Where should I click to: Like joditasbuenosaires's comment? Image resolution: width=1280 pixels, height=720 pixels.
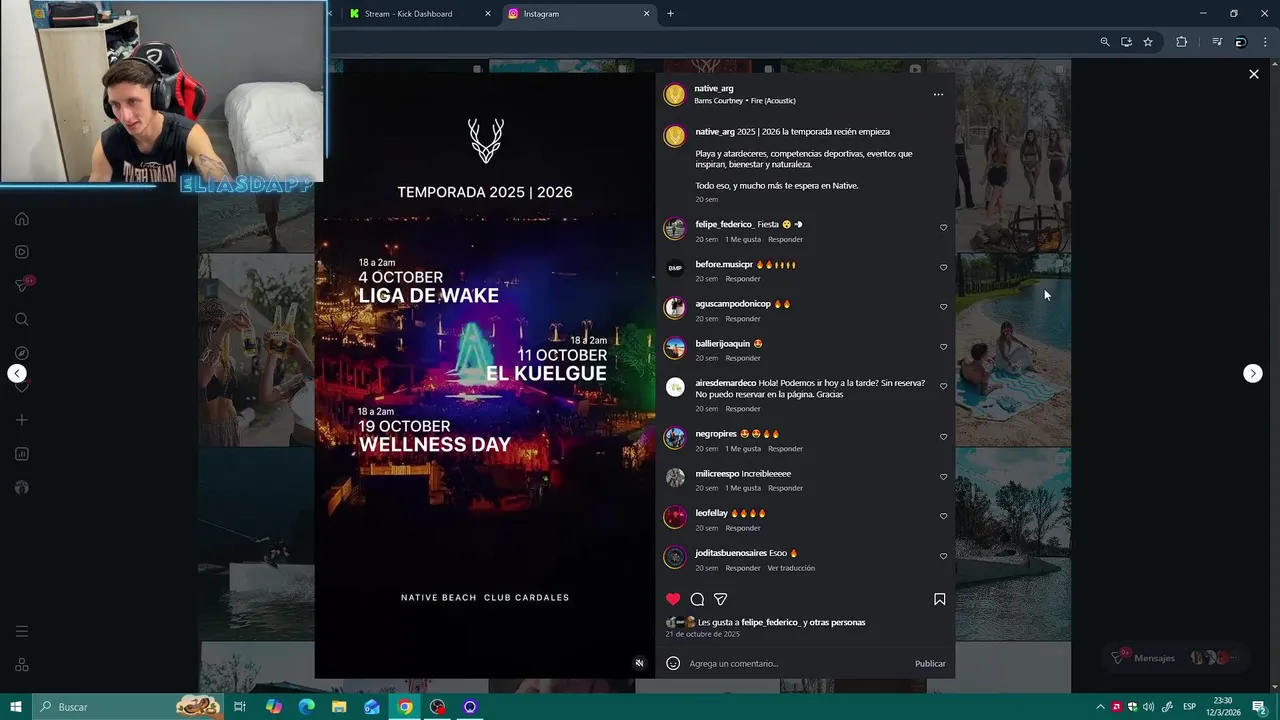pos(943,556)
